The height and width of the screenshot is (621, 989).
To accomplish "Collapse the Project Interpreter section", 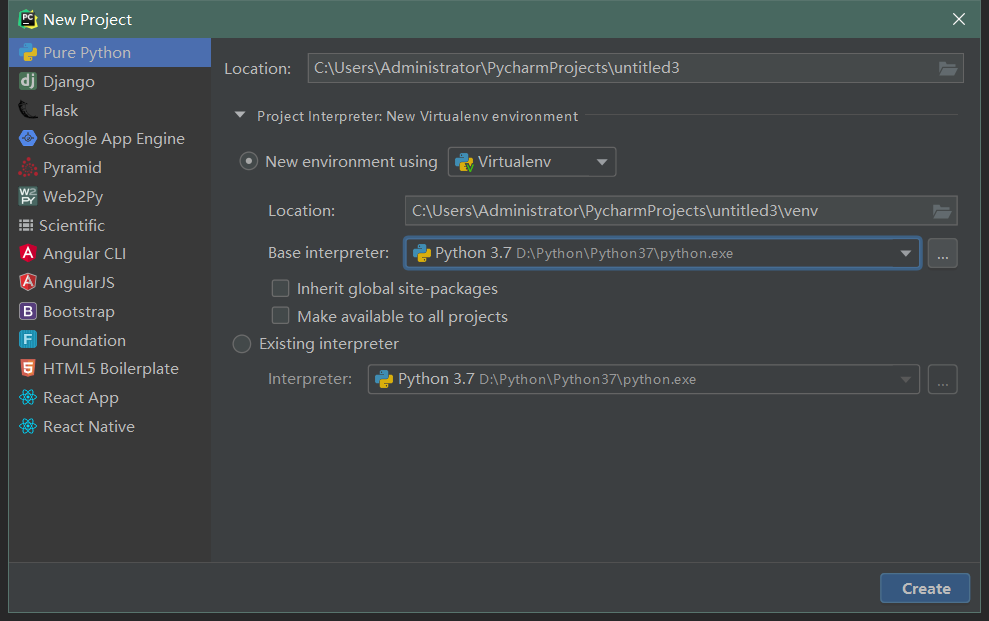I will click(x=240, y=116).
